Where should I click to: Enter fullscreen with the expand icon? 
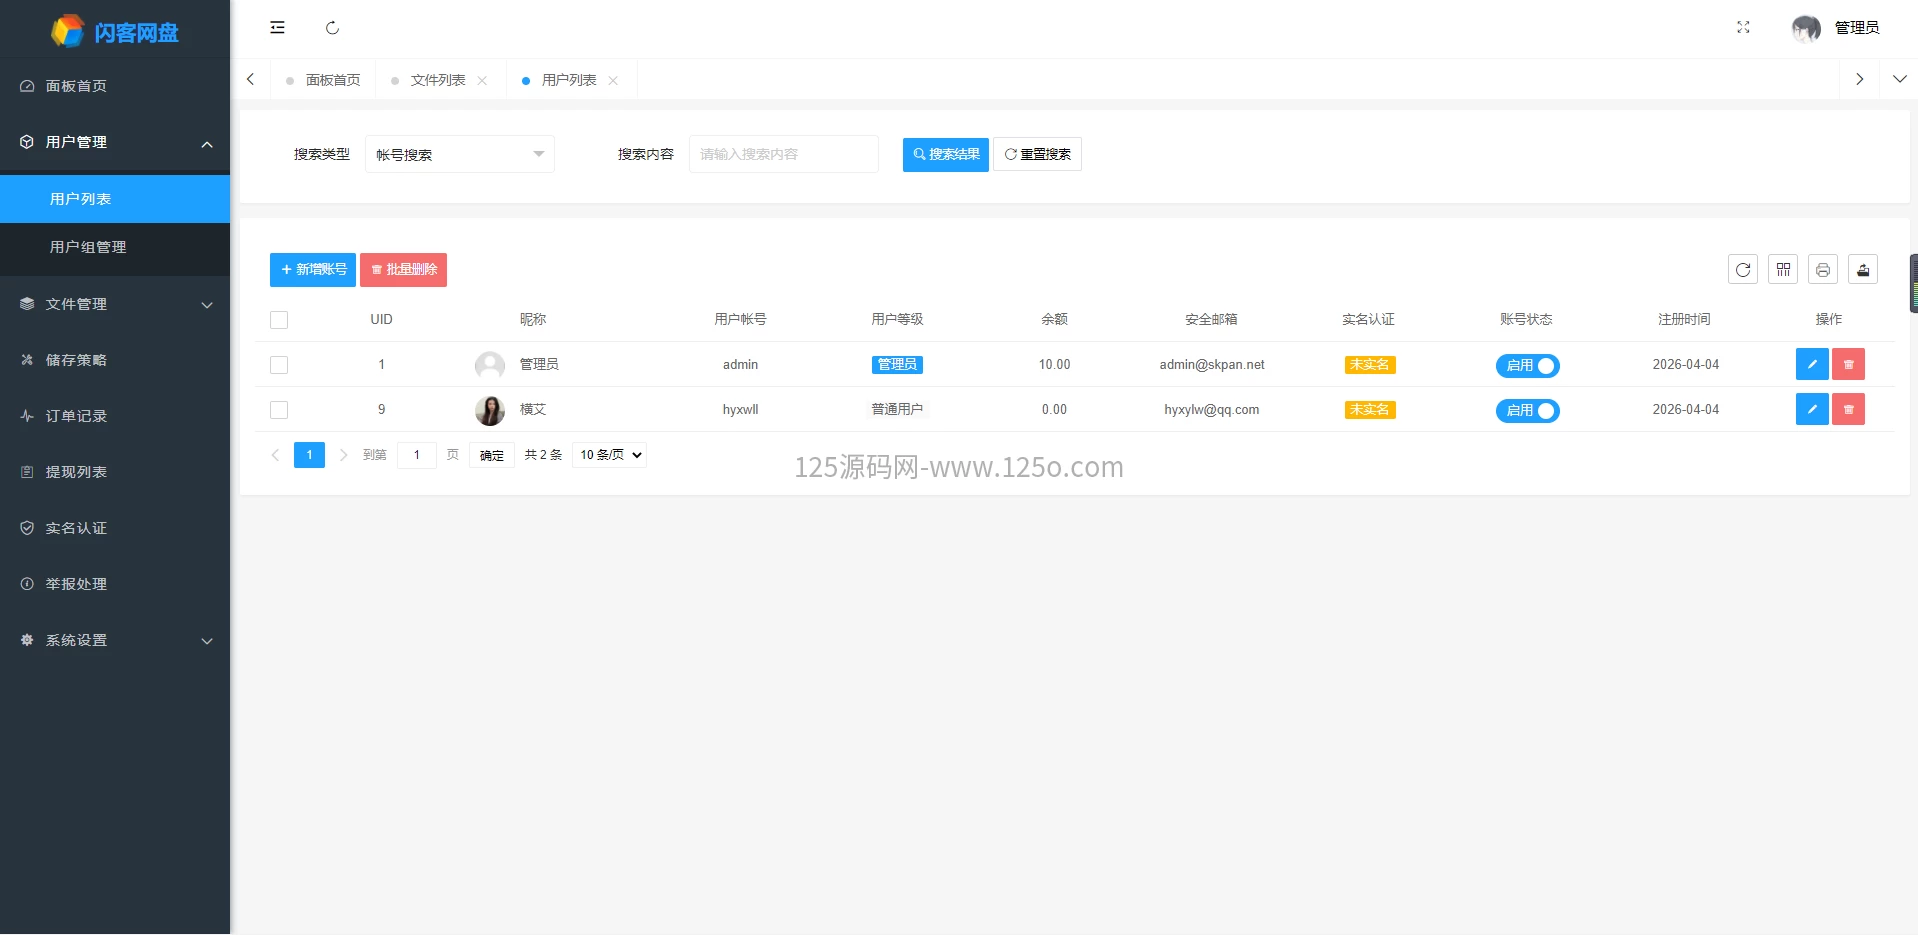pyautogui.click(x=1743, y=28)
